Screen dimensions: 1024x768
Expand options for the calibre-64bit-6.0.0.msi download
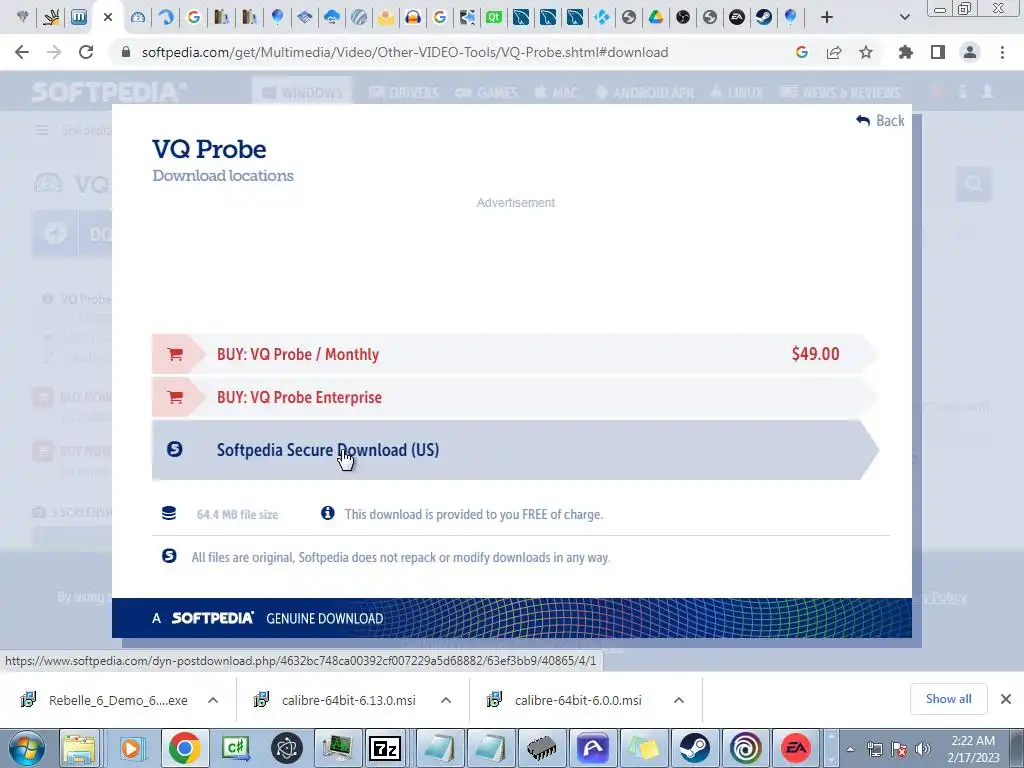(x=679, y=700)
